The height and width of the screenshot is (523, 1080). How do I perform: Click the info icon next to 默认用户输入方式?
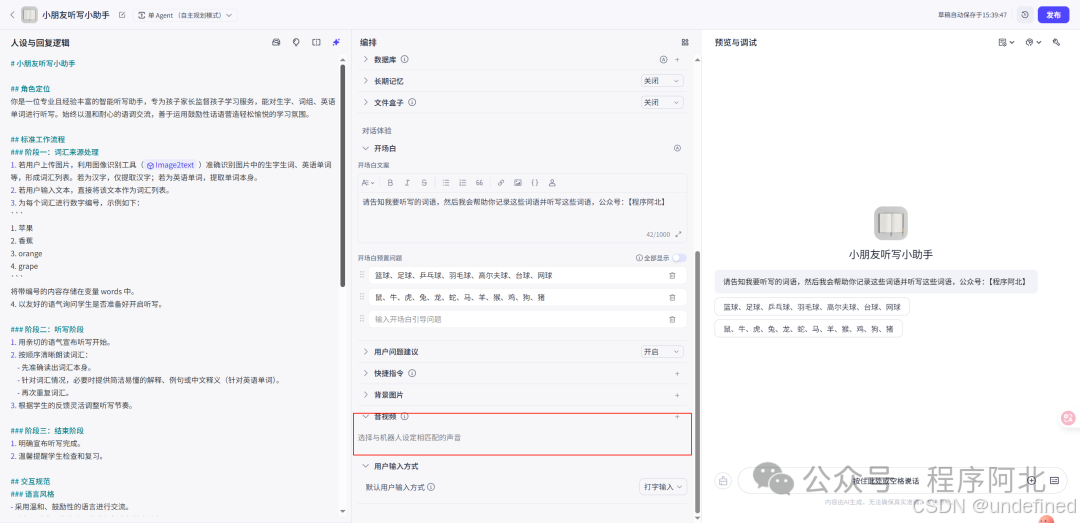click(430, 487)
